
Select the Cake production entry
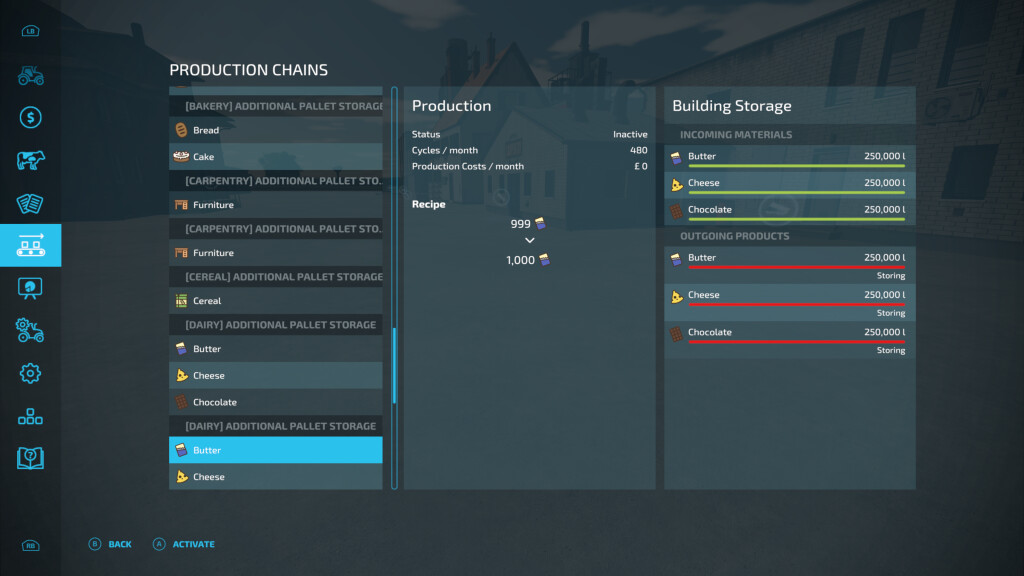[x=276, y=157]
